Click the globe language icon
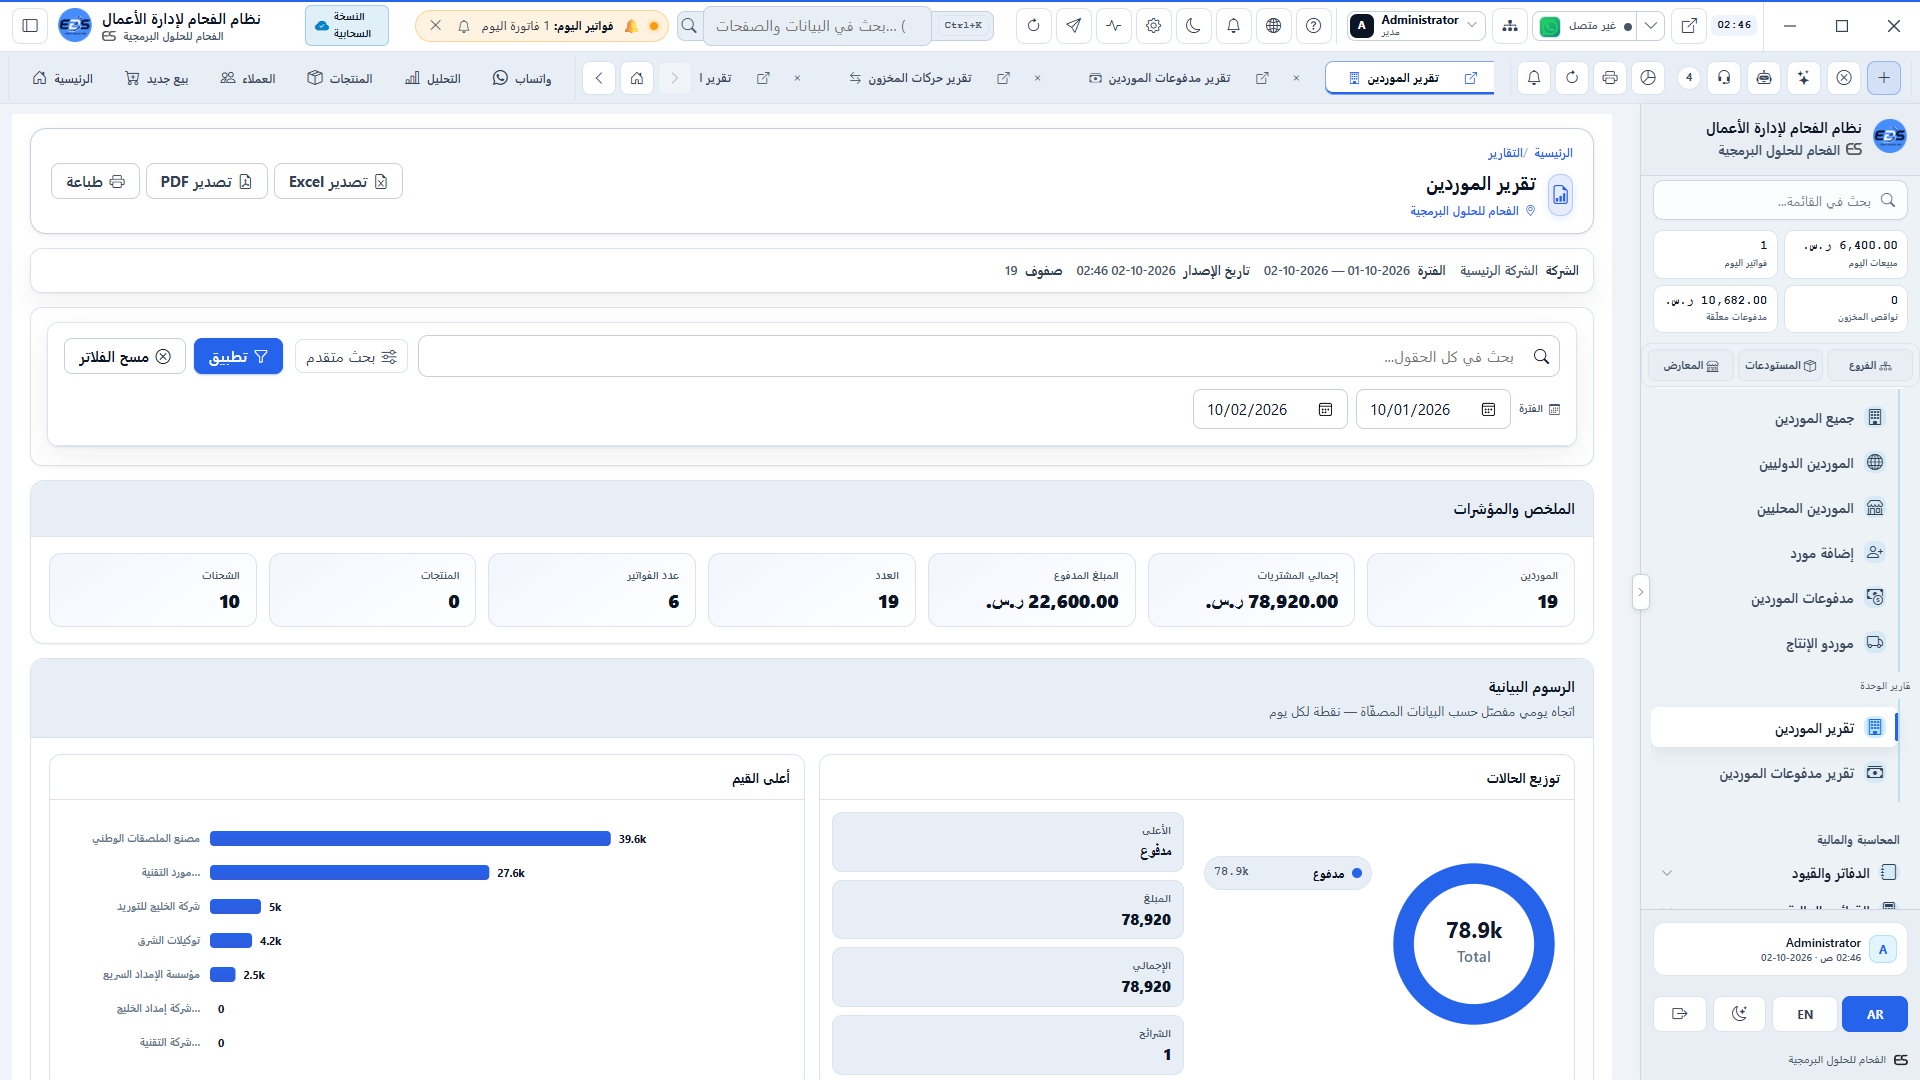The image size is (1920, 1080). [x=1274, y=26]
